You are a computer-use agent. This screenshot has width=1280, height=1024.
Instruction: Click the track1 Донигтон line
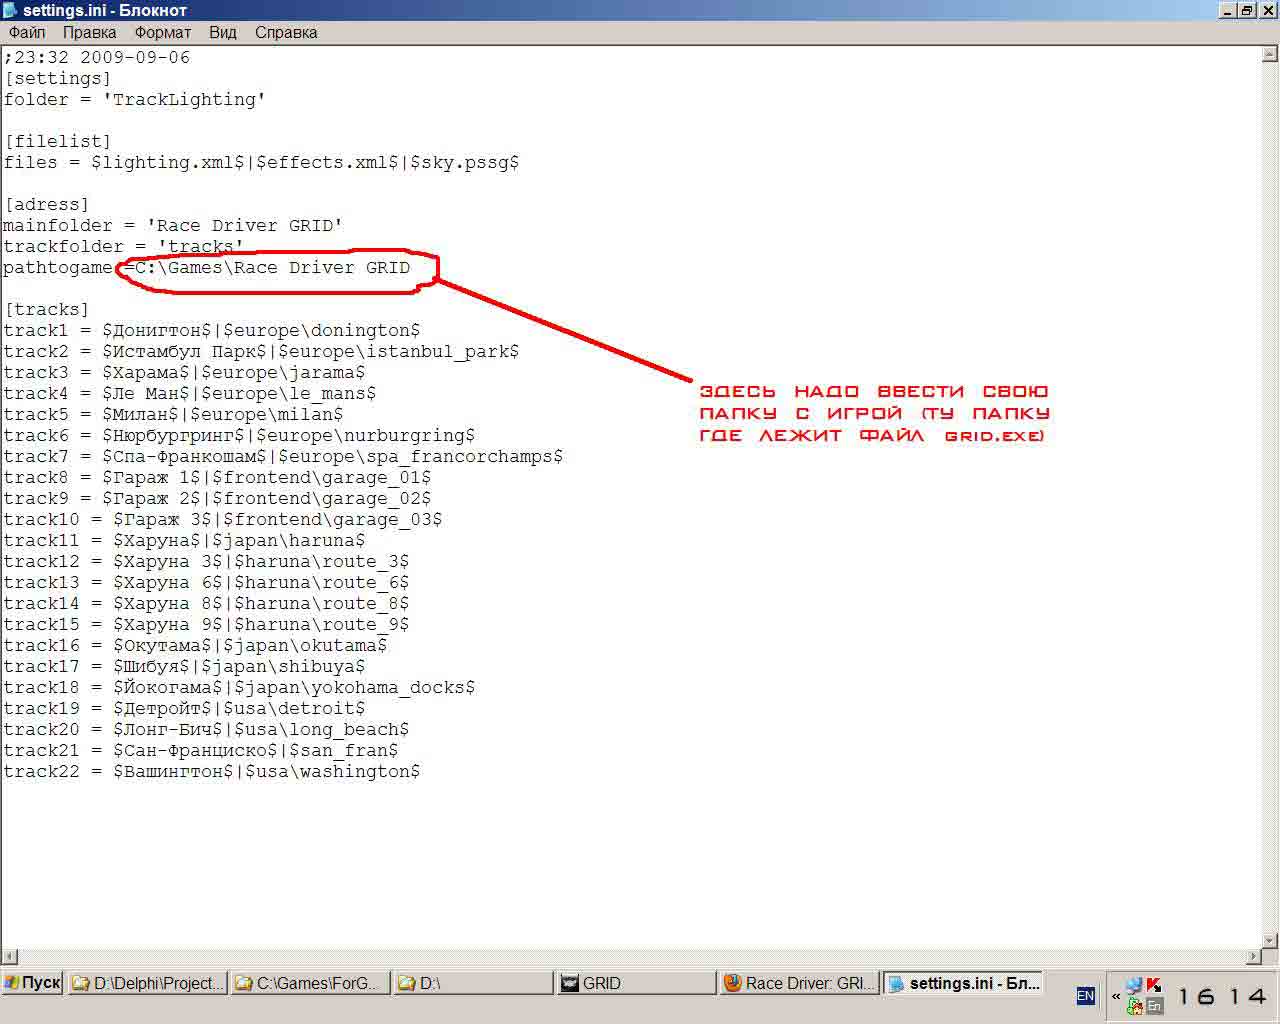click(212, 330)
